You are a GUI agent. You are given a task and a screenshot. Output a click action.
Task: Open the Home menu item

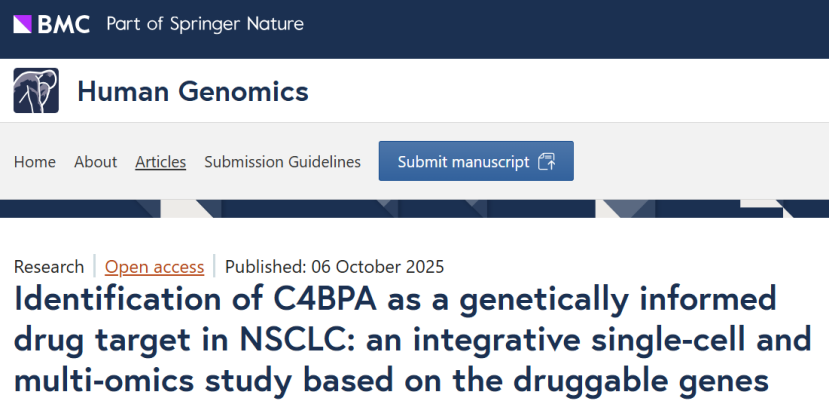35,162
